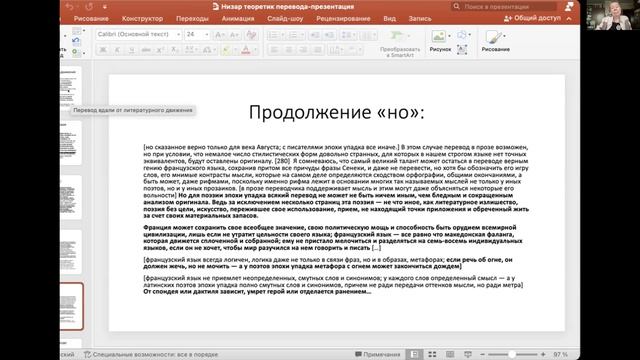Toggle underline formatting (Ч)
640x360 pixels.
(131, 50)
